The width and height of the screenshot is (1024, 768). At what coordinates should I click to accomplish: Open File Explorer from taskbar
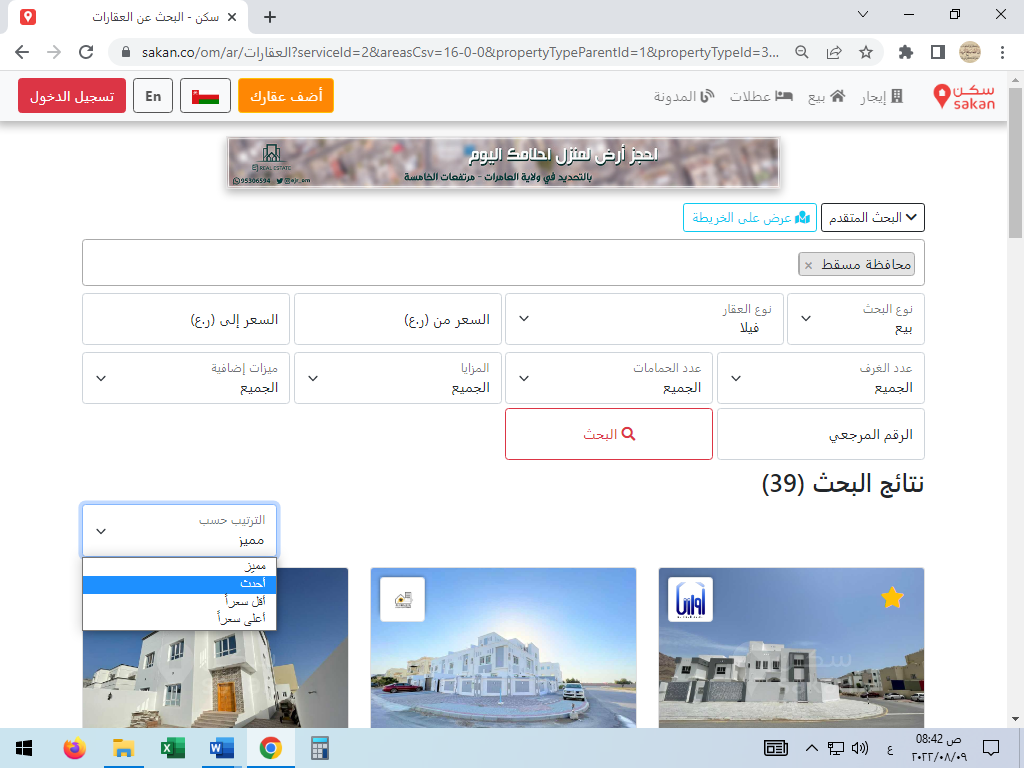tap(123, 748)
